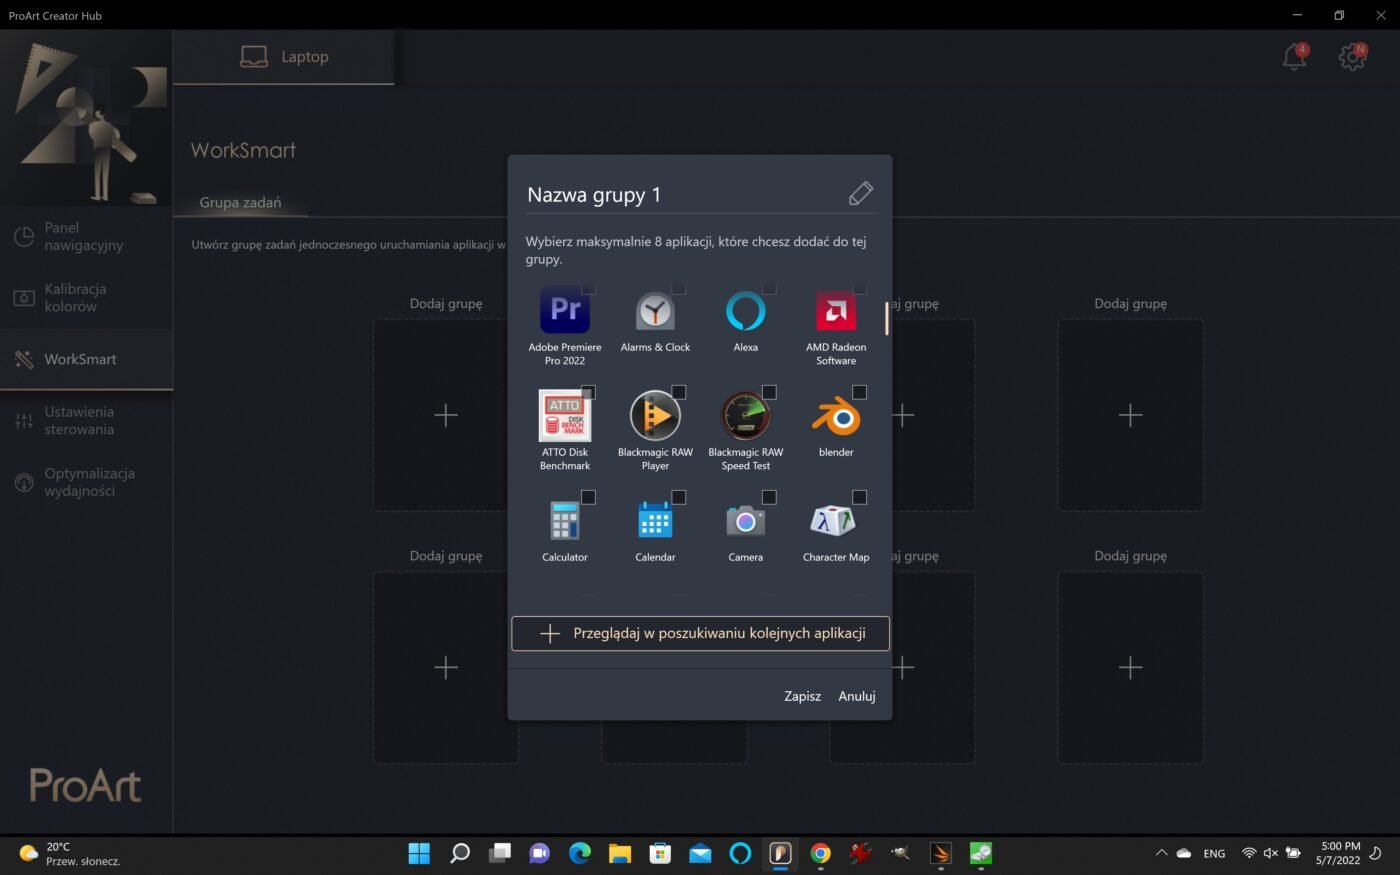Tick the checkbox for Calculator

[588, 497]
